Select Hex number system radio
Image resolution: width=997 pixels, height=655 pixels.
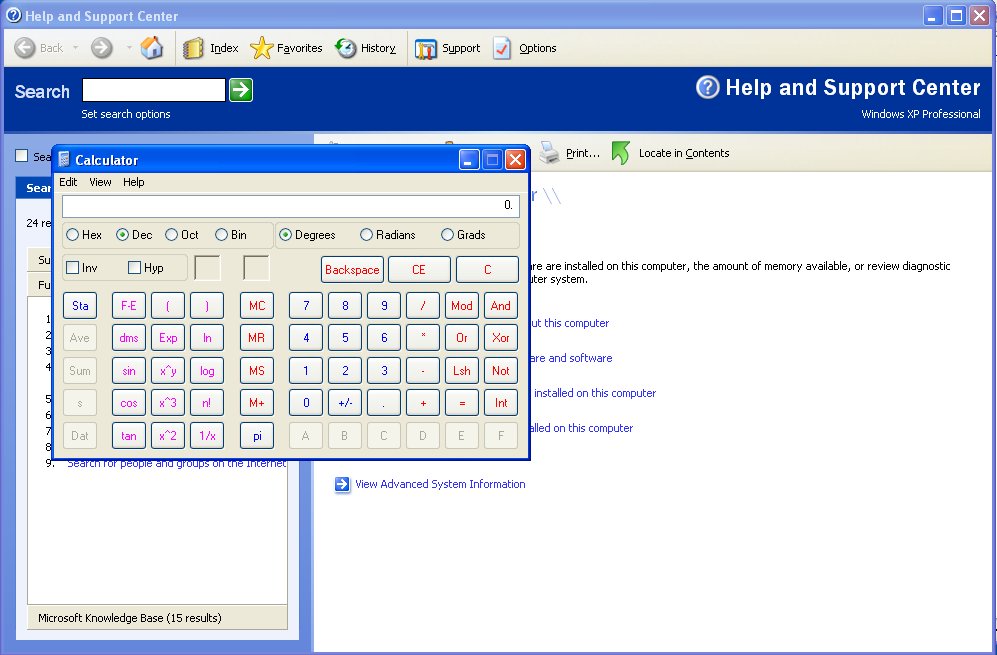pos(72,235)
